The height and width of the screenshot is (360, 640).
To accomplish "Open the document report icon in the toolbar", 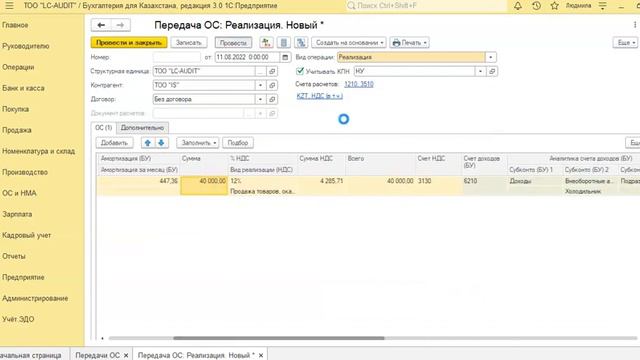I will point(284,42).
